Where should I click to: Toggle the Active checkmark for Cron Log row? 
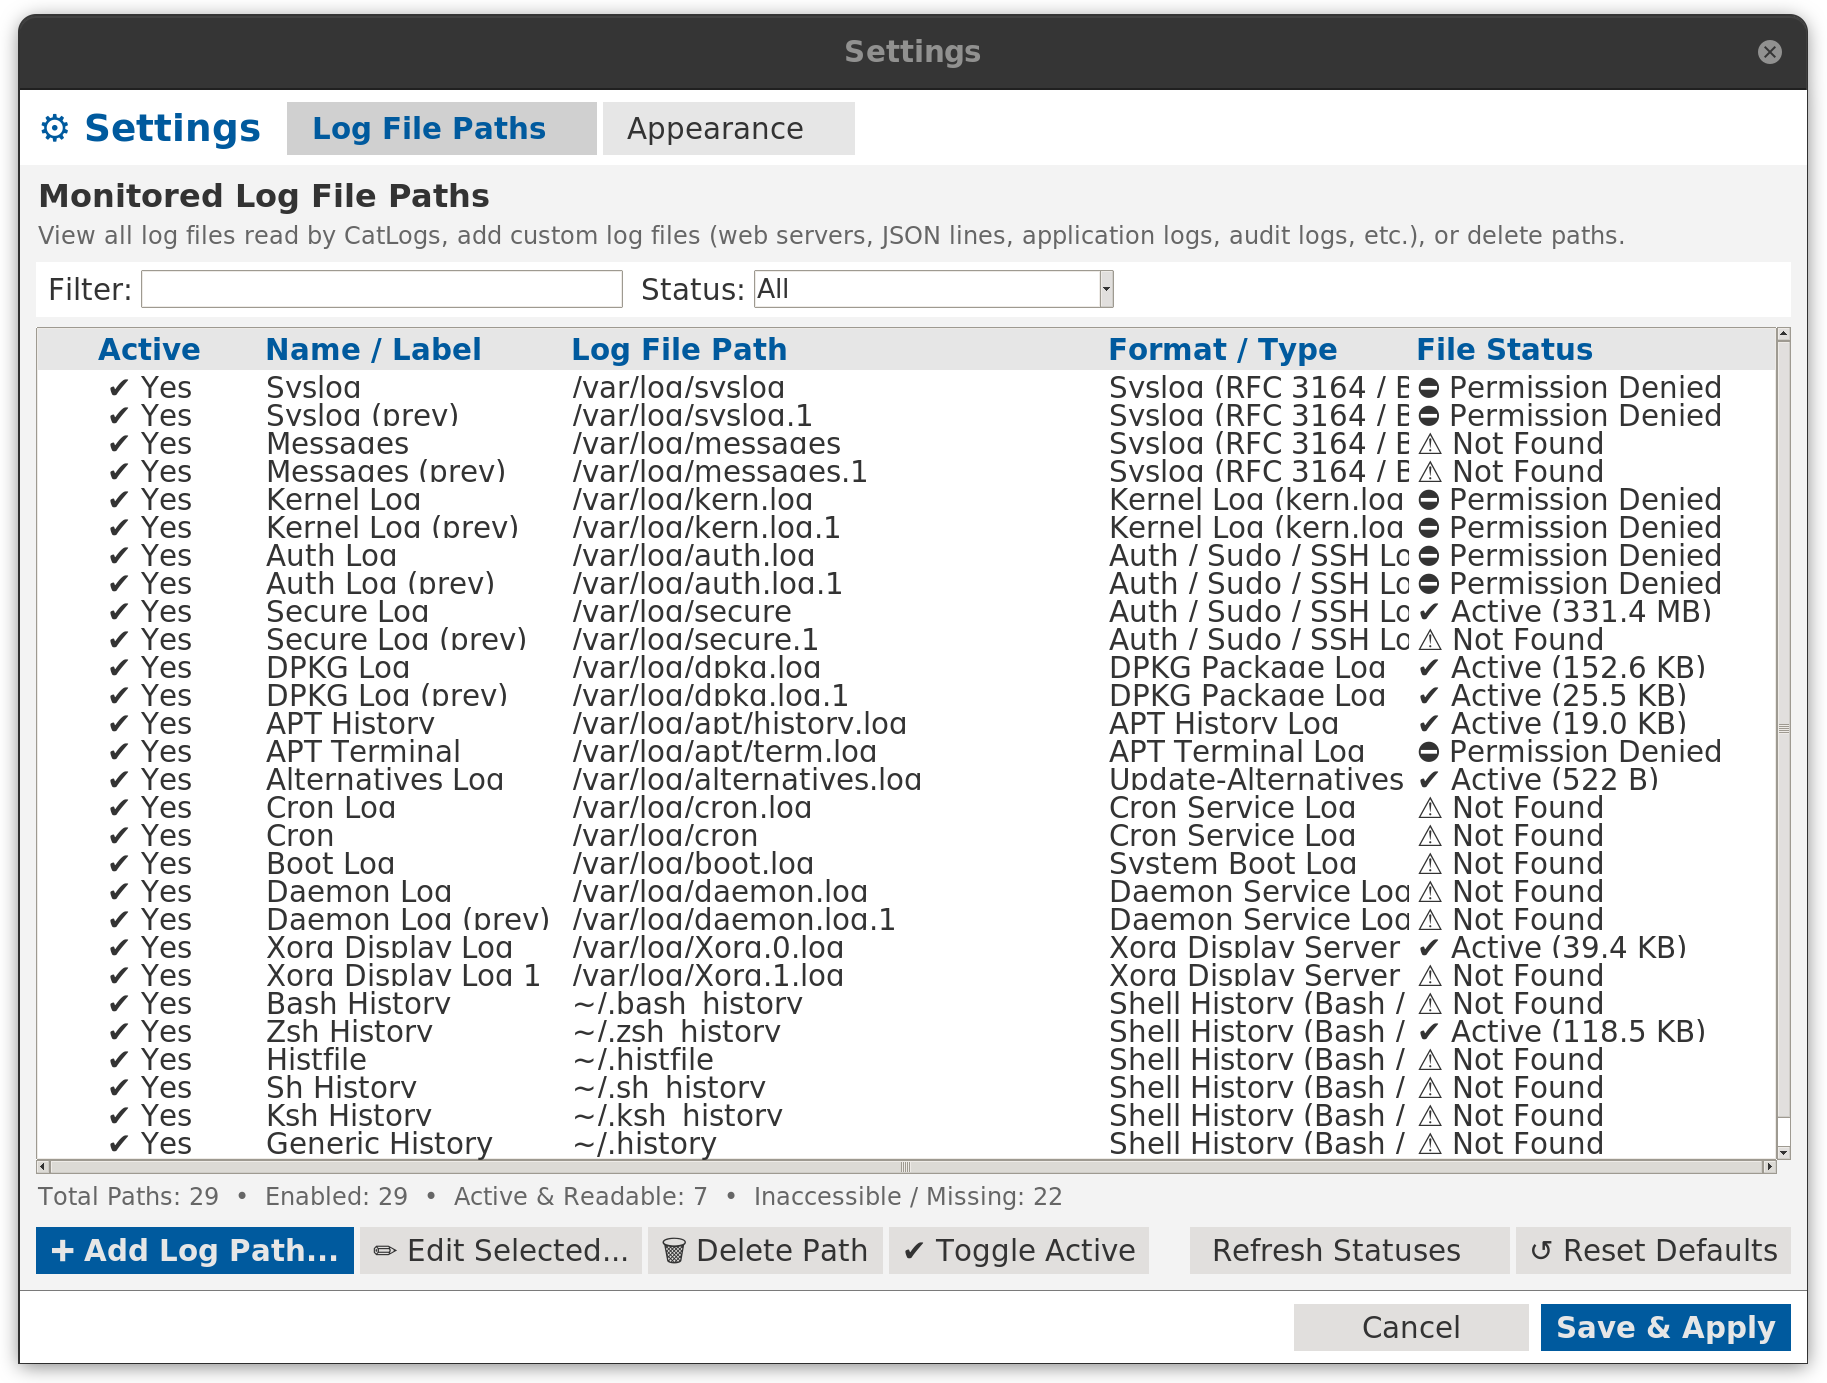[x=119, y=808]
